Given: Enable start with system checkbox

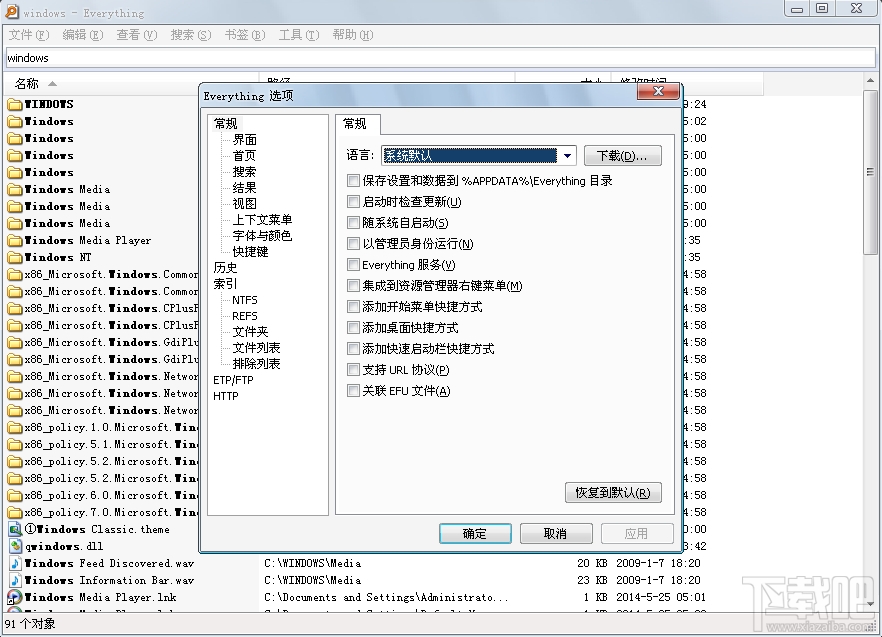Looking at the screenshot, I should point(353,223).
